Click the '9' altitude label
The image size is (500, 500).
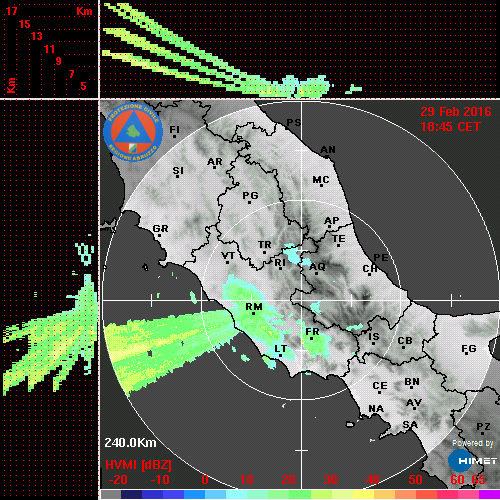click(59, 61)
